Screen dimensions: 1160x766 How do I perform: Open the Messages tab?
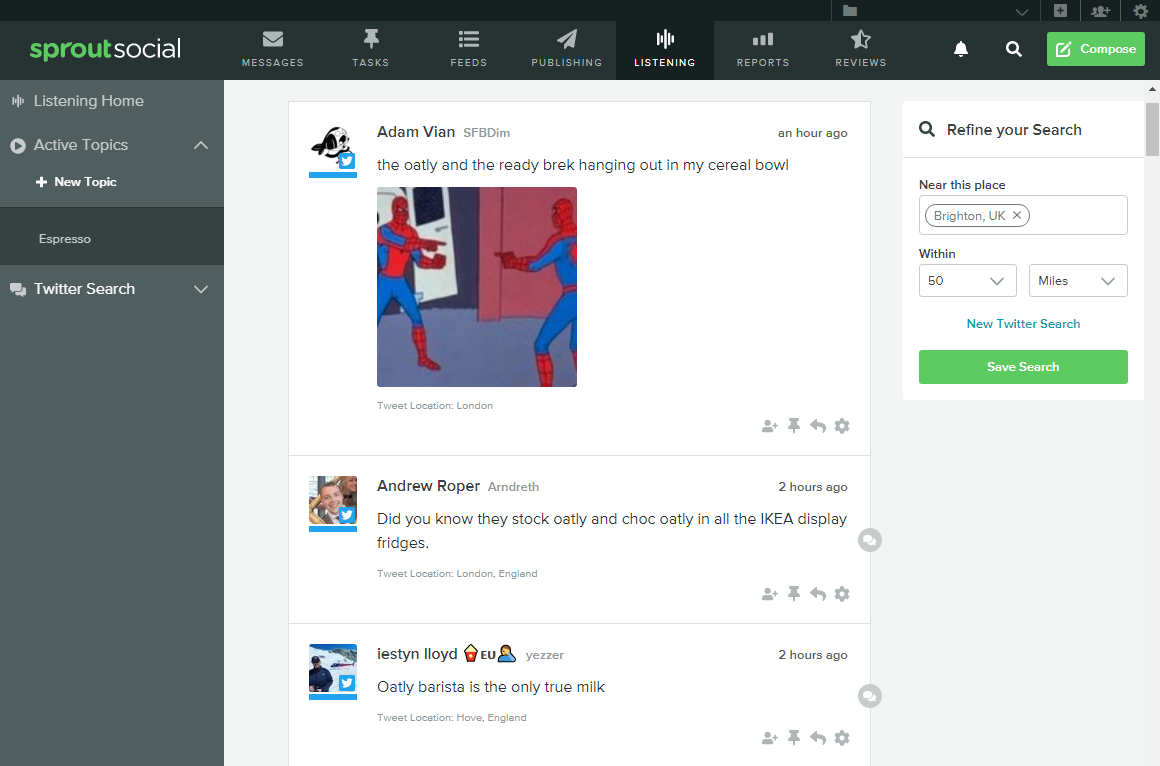click(x=272, y=50)
